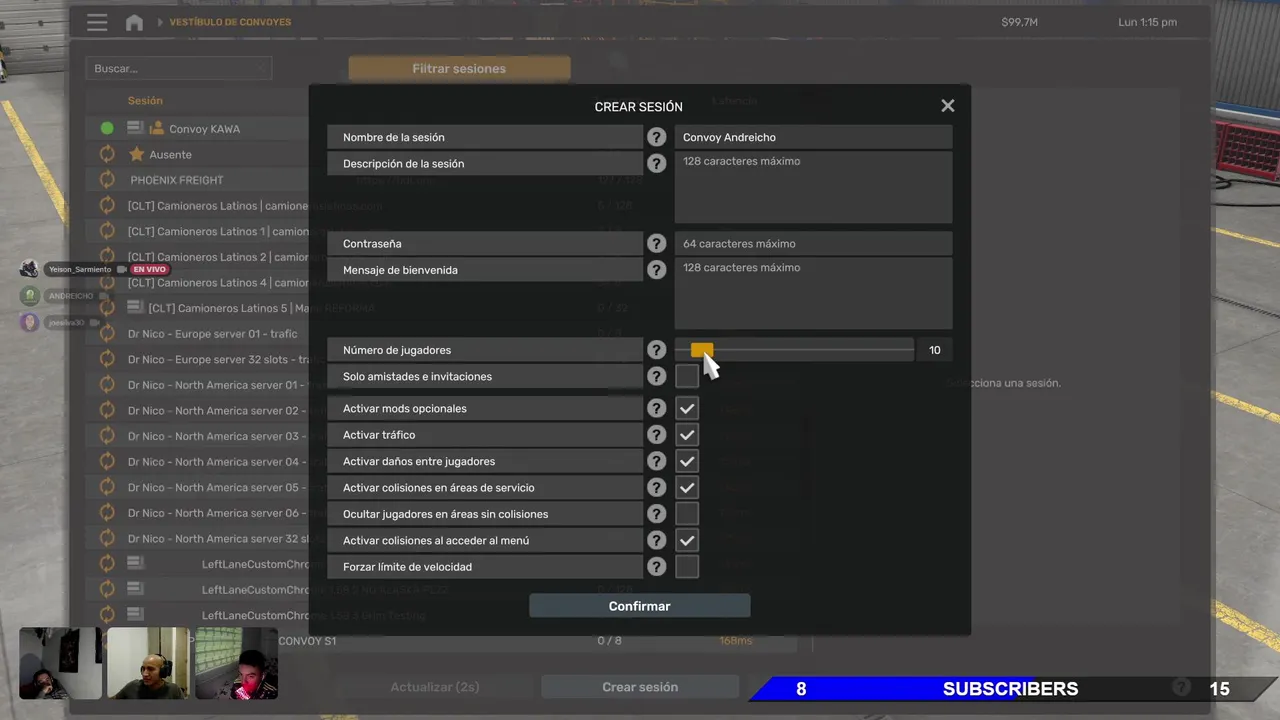The image size is (1280, 720).
Task: Open help for Activar tráfico
Action: click(656, 435)
